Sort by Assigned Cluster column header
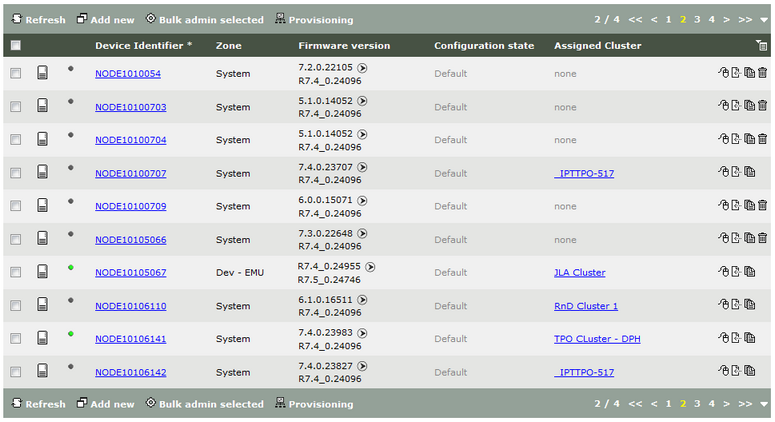The height and width of the screenshot is (422, 775). click(598, 45)
